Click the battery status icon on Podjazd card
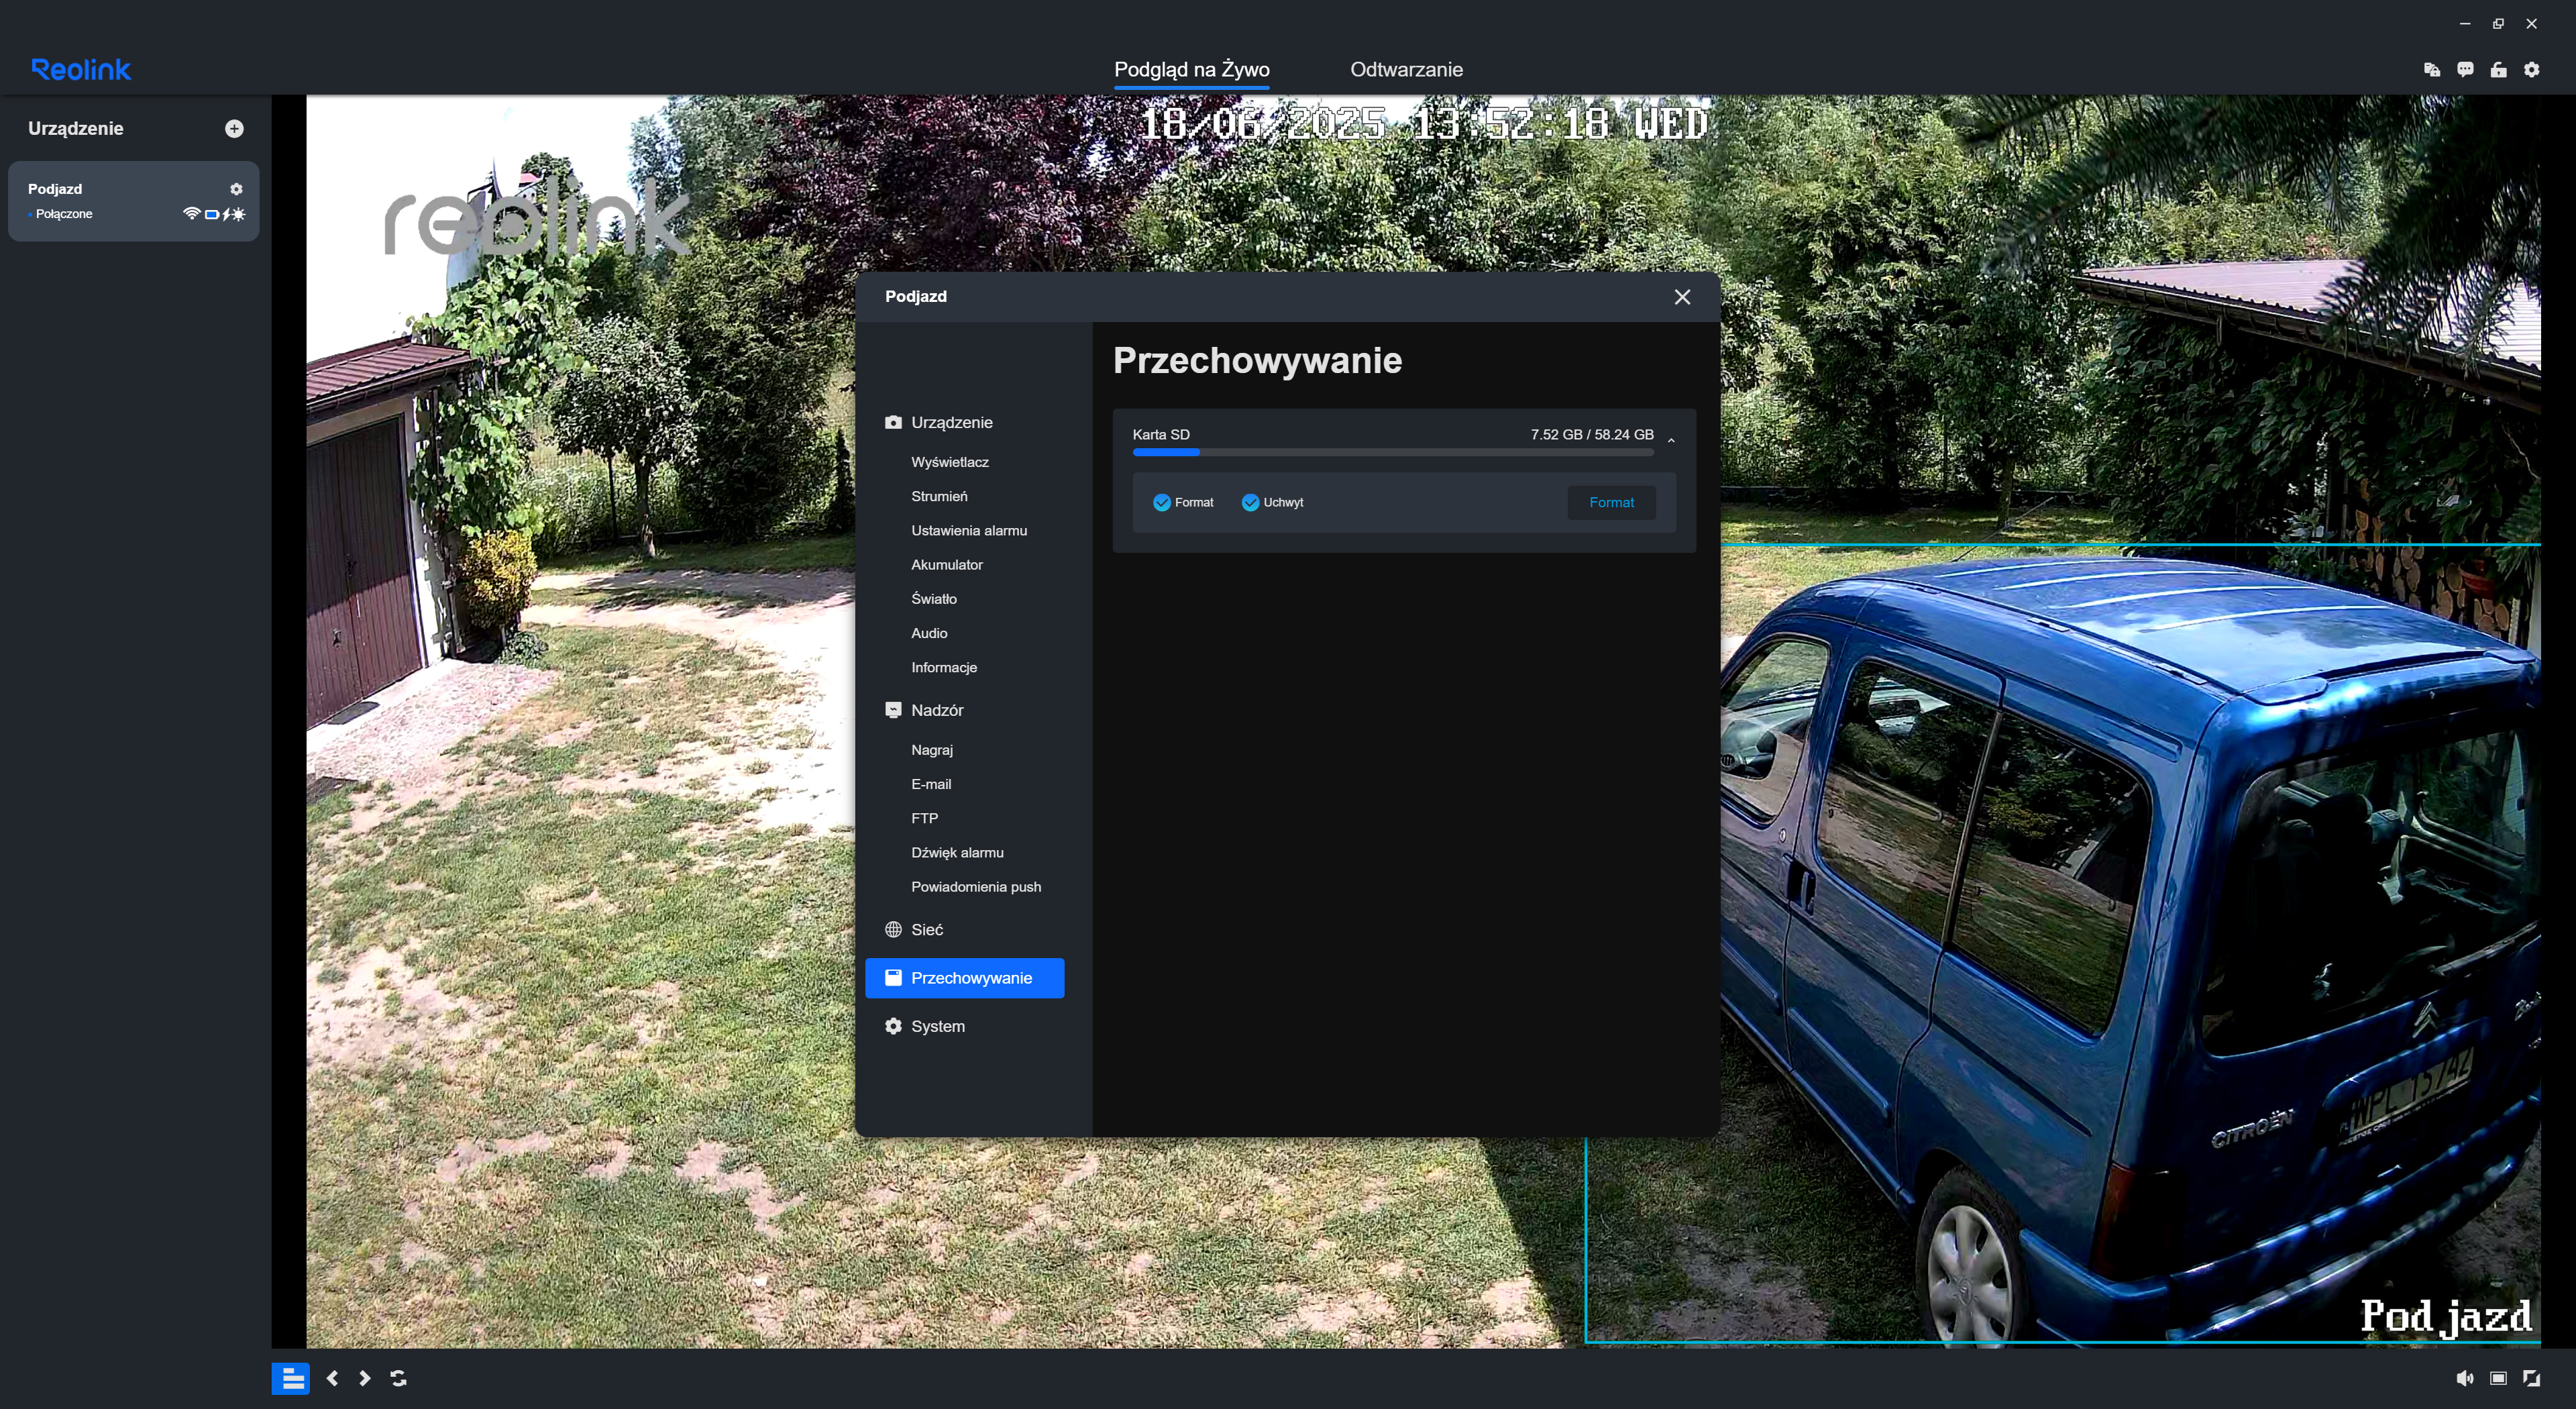The width and height of the screenshot is (2576, 1409). click(211, 214)
